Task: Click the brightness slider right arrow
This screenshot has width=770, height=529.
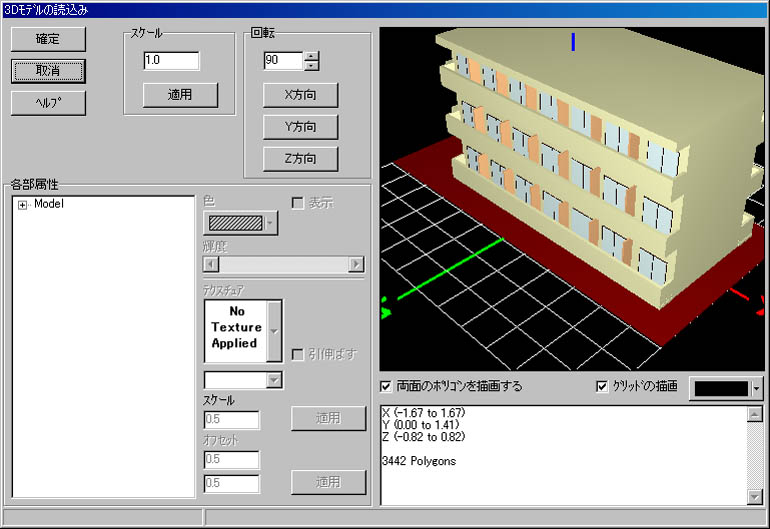Action: pyautogui.click(x=356, y=264)
